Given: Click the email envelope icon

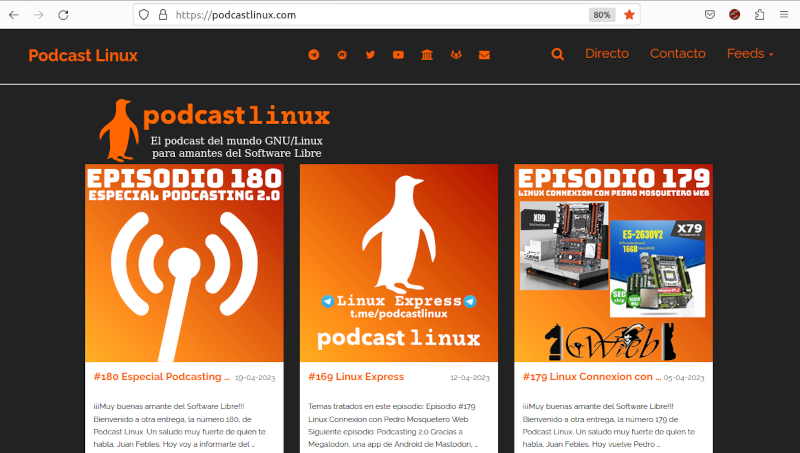Looking at the screenshot, I should [x=484, y=55].
